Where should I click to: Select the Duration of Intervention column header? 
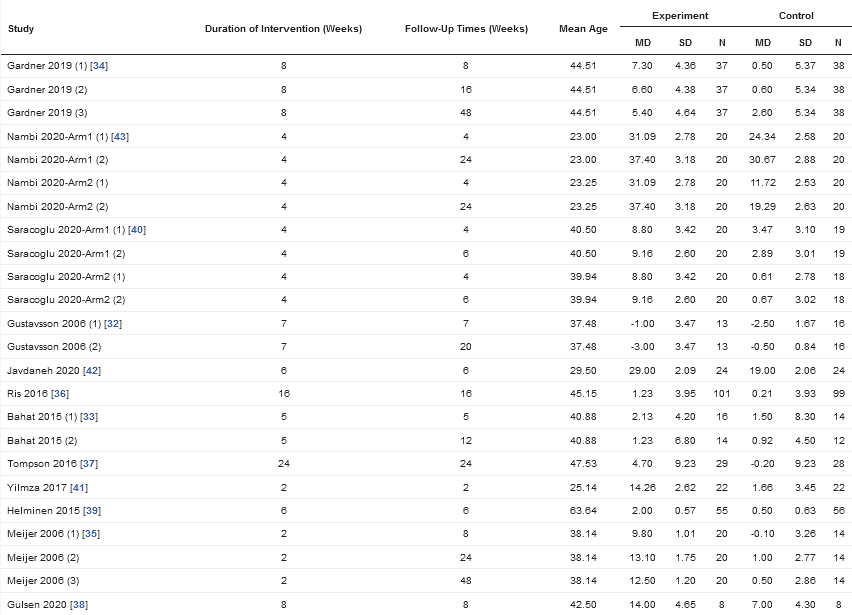point(283,29)
